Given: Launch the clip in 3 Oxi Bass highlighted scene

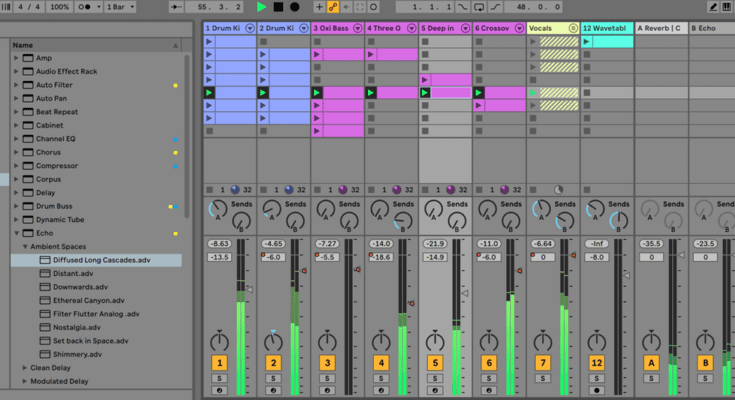Looking at the screenshot, I should click(x=318, y=92).
